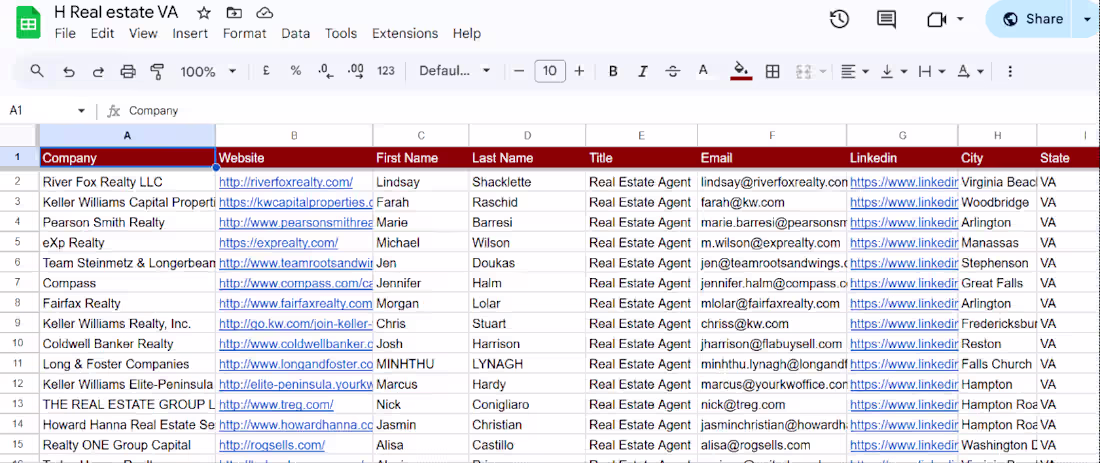Click the font size input field
1100x463 pixels.
pos(550,71)
